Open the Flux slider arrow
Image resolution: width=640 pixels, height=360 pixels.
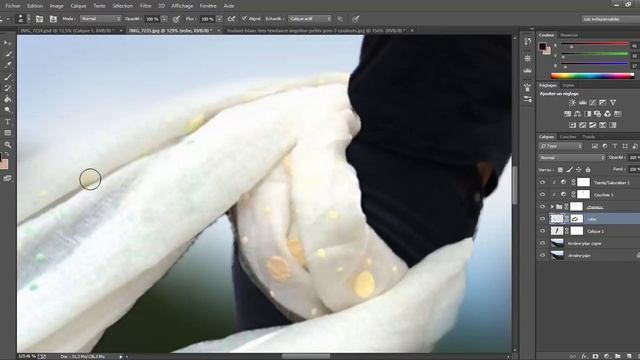[220, 19]
